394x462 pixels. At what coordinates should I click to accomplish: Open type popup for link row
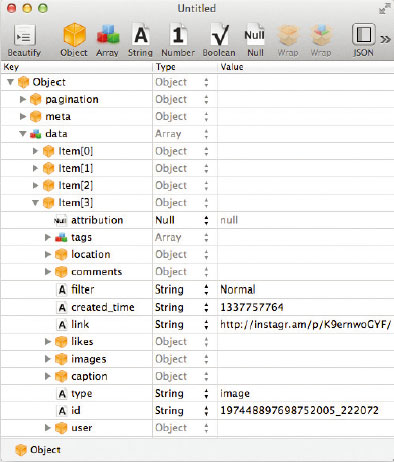pos(206,324)
